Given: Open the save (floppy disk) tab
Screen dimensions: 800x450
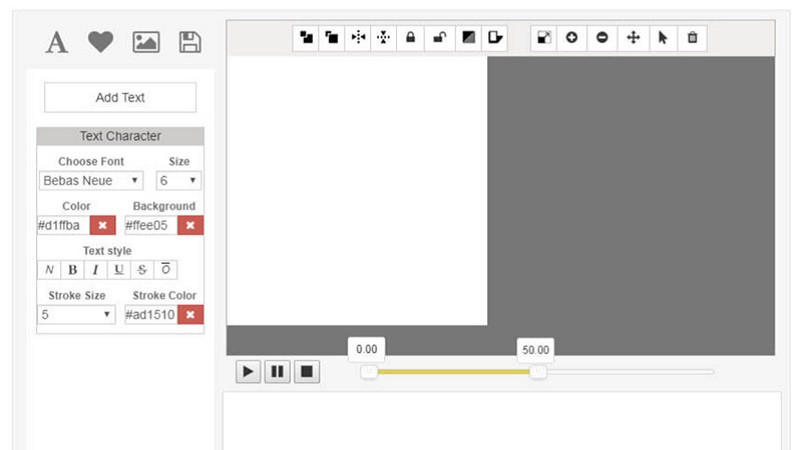Looking at the screenshot, I should coord(190,42).
